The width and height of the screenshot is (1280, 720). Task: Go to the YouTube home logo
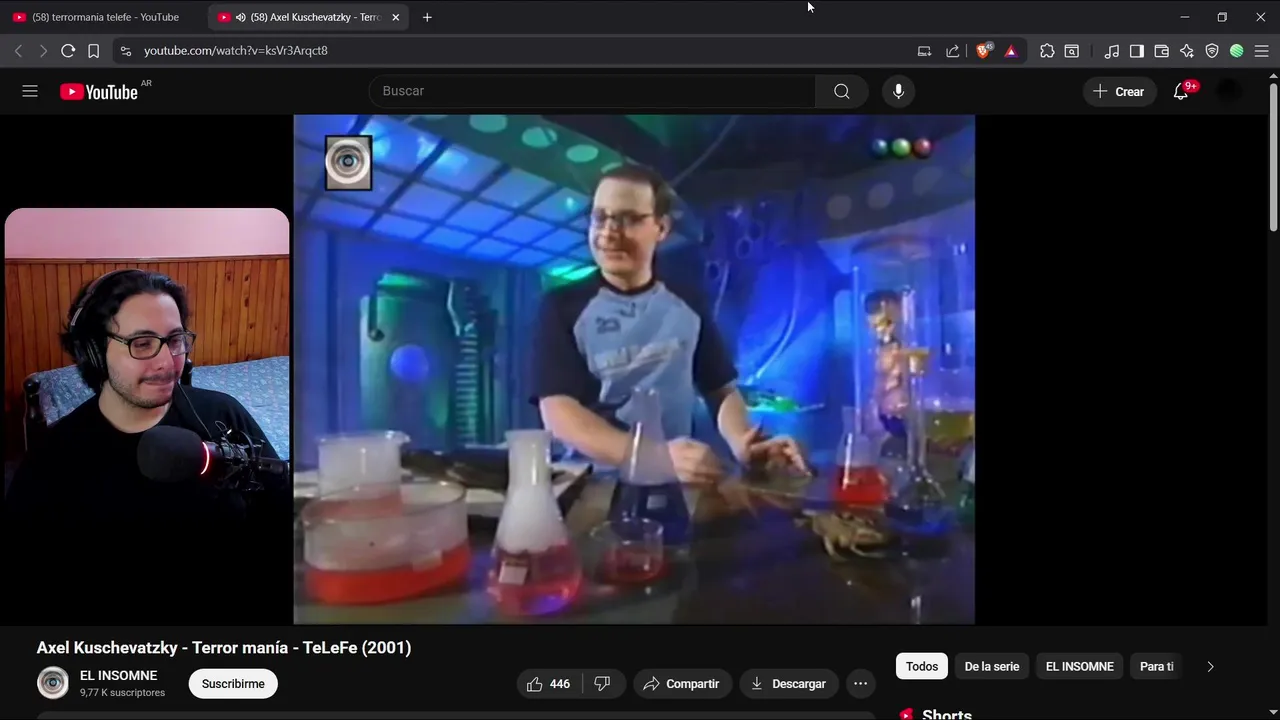(99, 92)
